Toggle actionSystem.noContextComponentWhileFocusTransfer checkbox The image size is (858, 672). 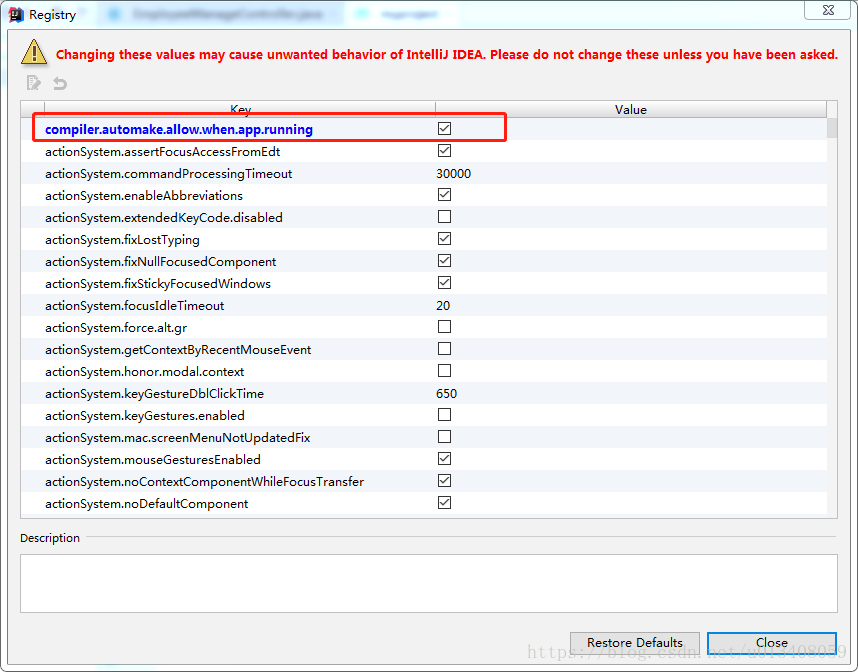click(444, 480)
